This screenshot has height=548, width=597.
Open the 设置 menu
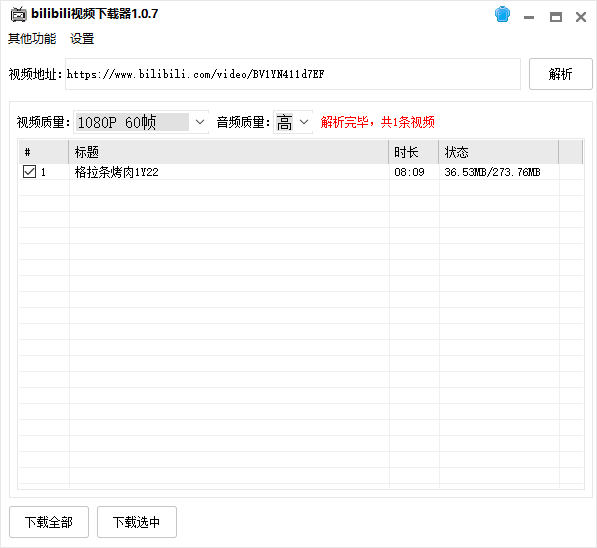pyautogui.click(x=82, y=38)
